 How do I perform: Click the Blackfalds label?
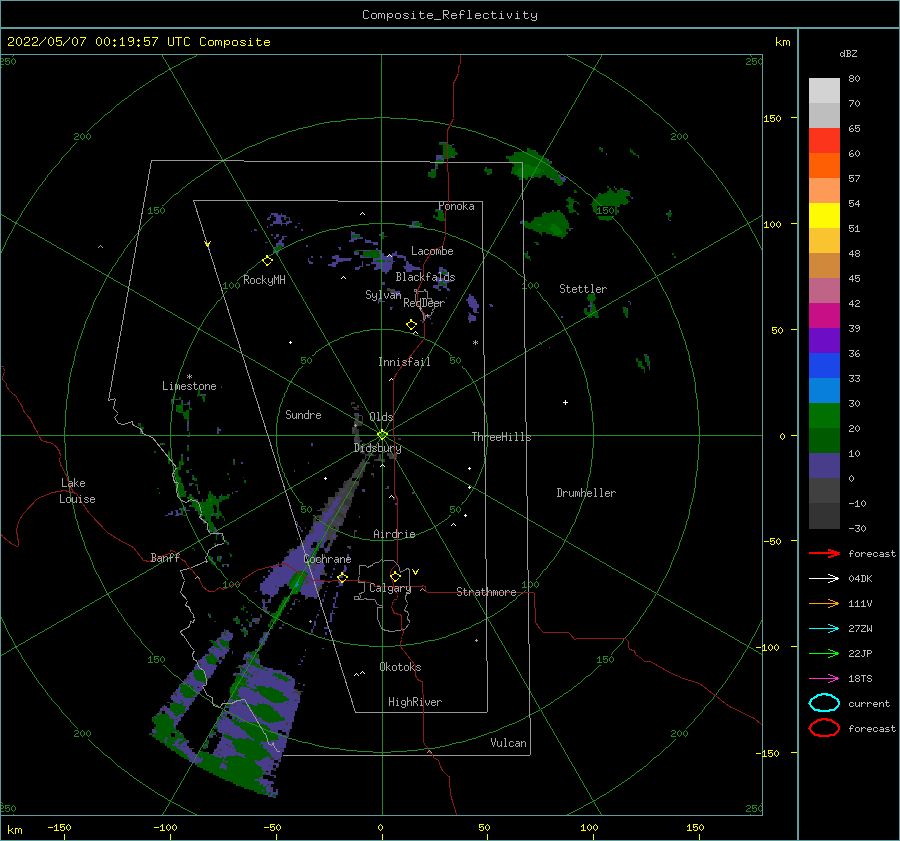(x=425, y=277)
